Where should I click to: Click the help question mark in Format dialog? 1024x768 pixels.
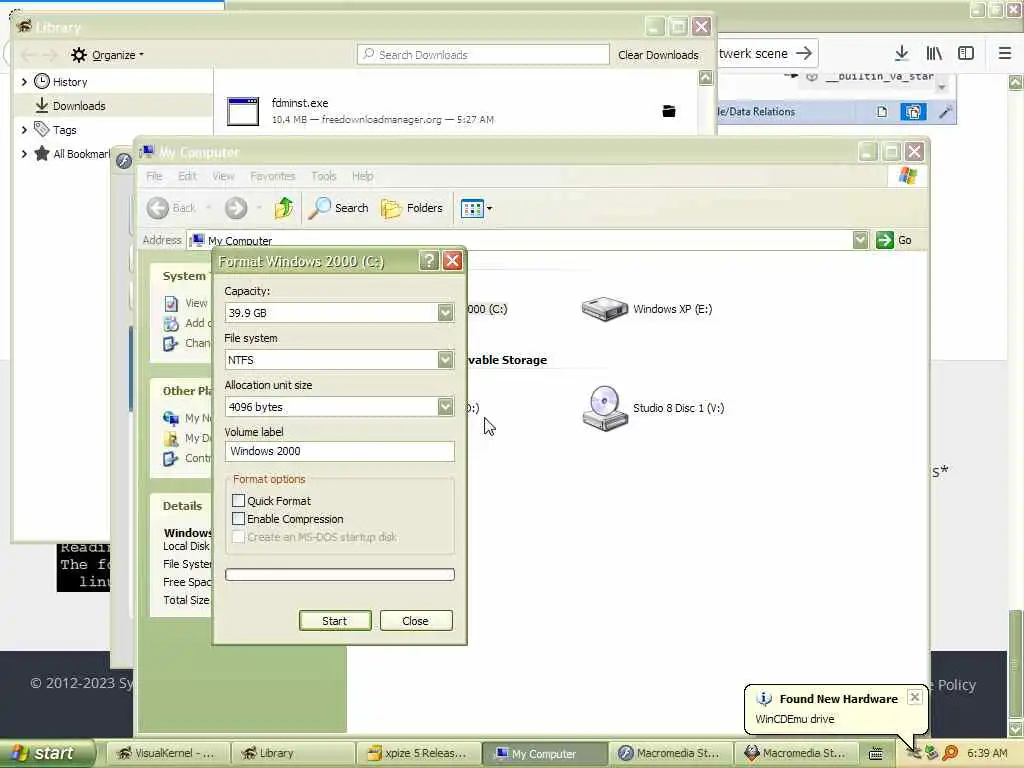click(428, 261)
